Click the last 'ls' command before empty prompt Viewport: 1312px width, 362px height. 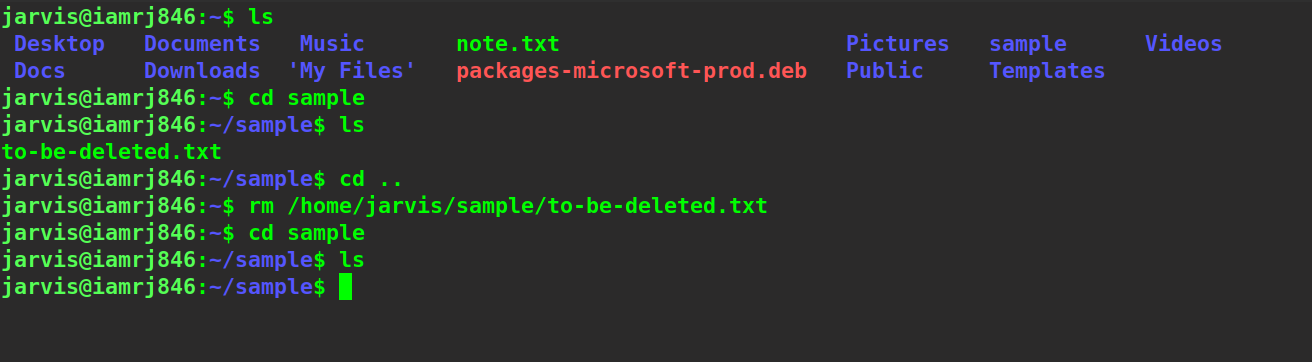pyautogui.click(x=352, y=260)
